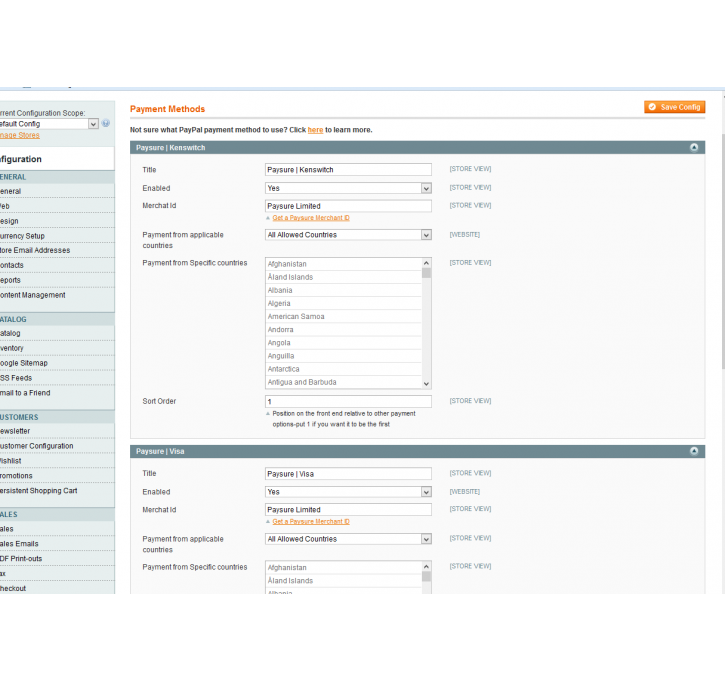Open the Customer Configuration tab
The image size is (725, 680).
57,446
